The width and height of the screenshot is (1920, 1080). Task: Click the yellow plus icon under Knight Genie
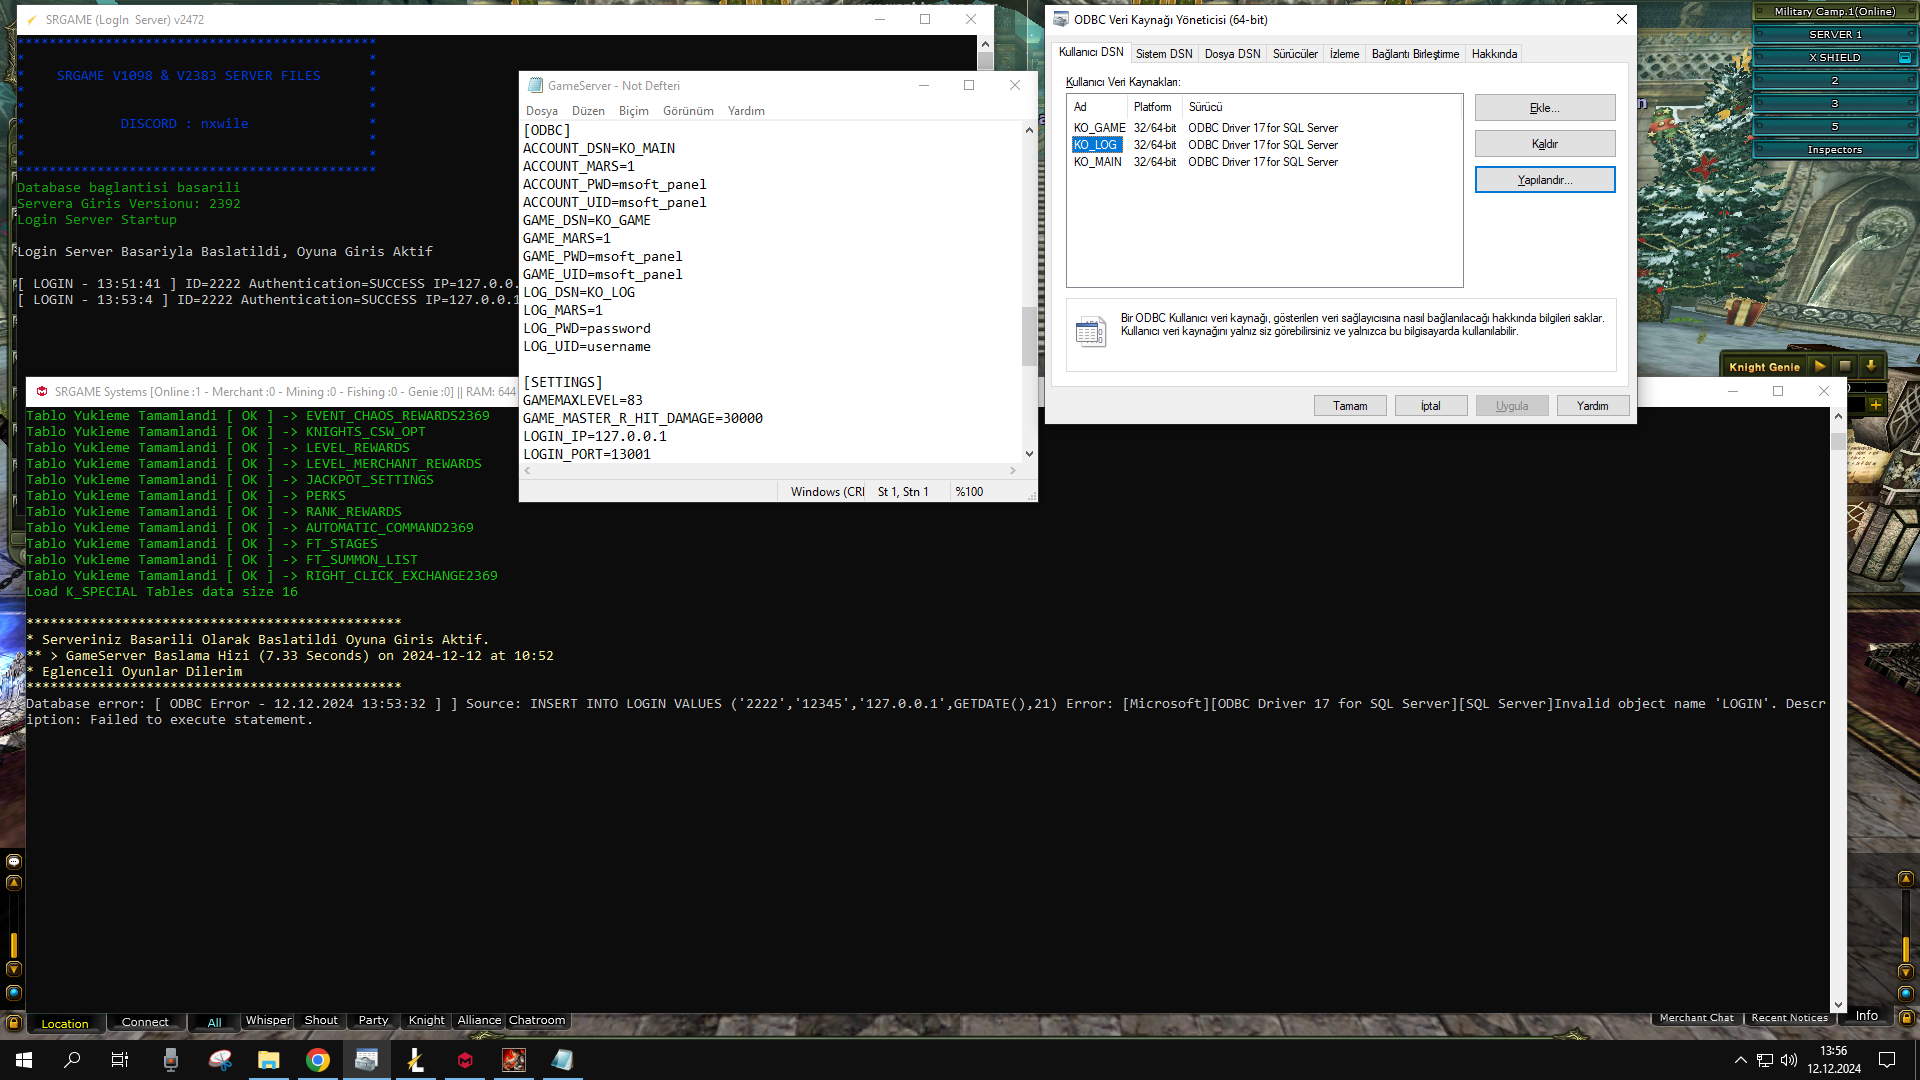click(x=1876, y=405)
